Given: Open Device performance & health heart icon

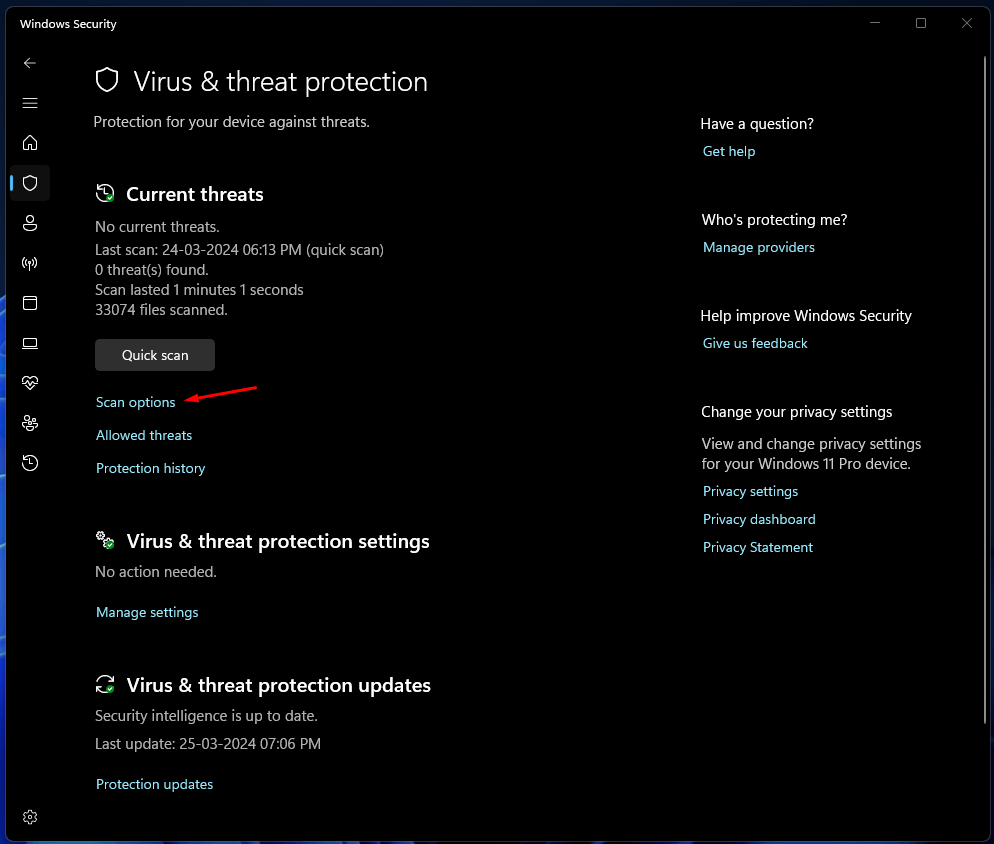Looking at the screenshot, I should (30, 383).
